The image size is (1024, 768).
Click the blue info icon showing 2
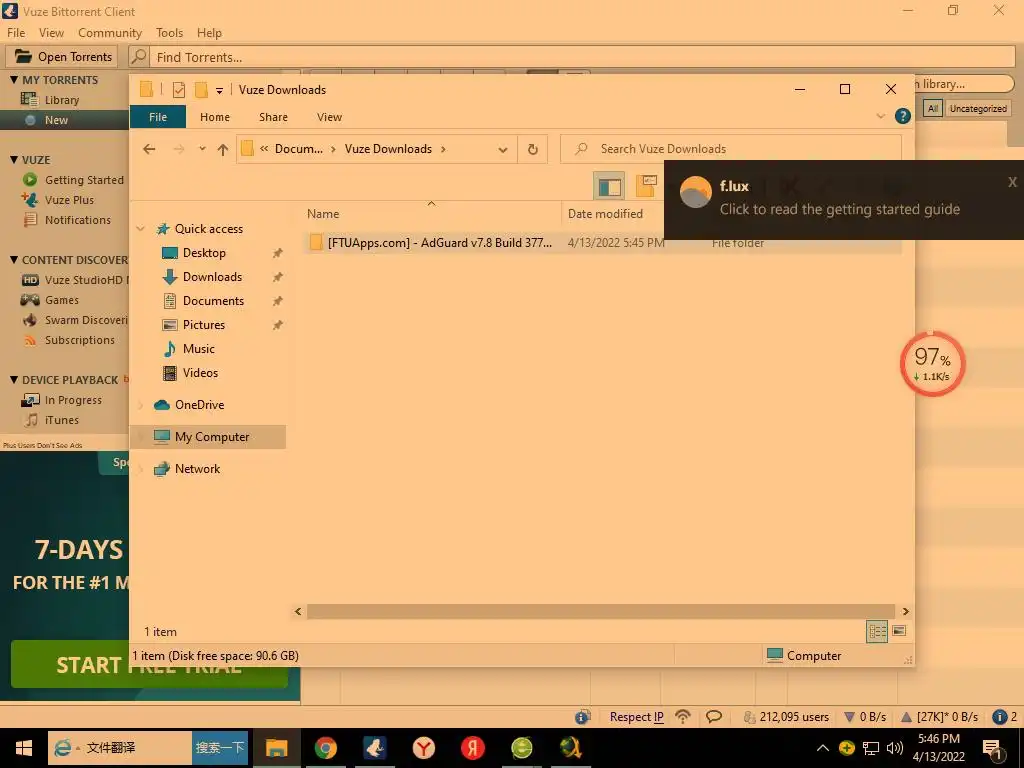(1005, 717)
